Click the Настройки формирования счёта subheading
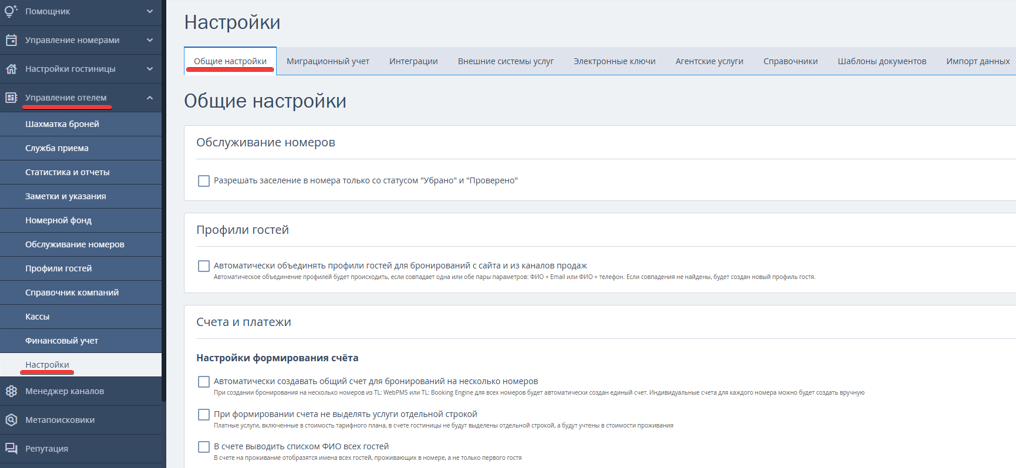Image resolution: width=1016 pixels, height=468 pixels. point(277,358)
